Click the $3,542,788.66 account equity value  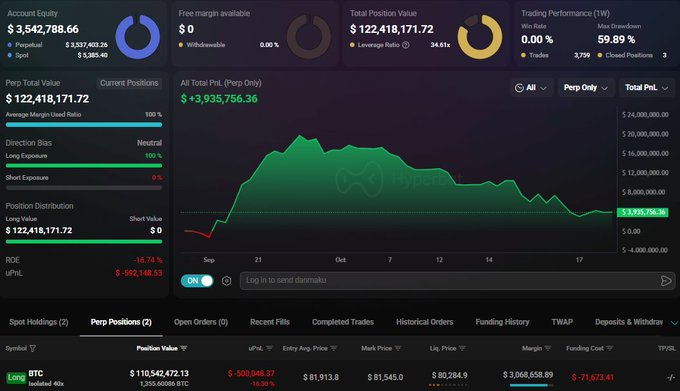43,29
